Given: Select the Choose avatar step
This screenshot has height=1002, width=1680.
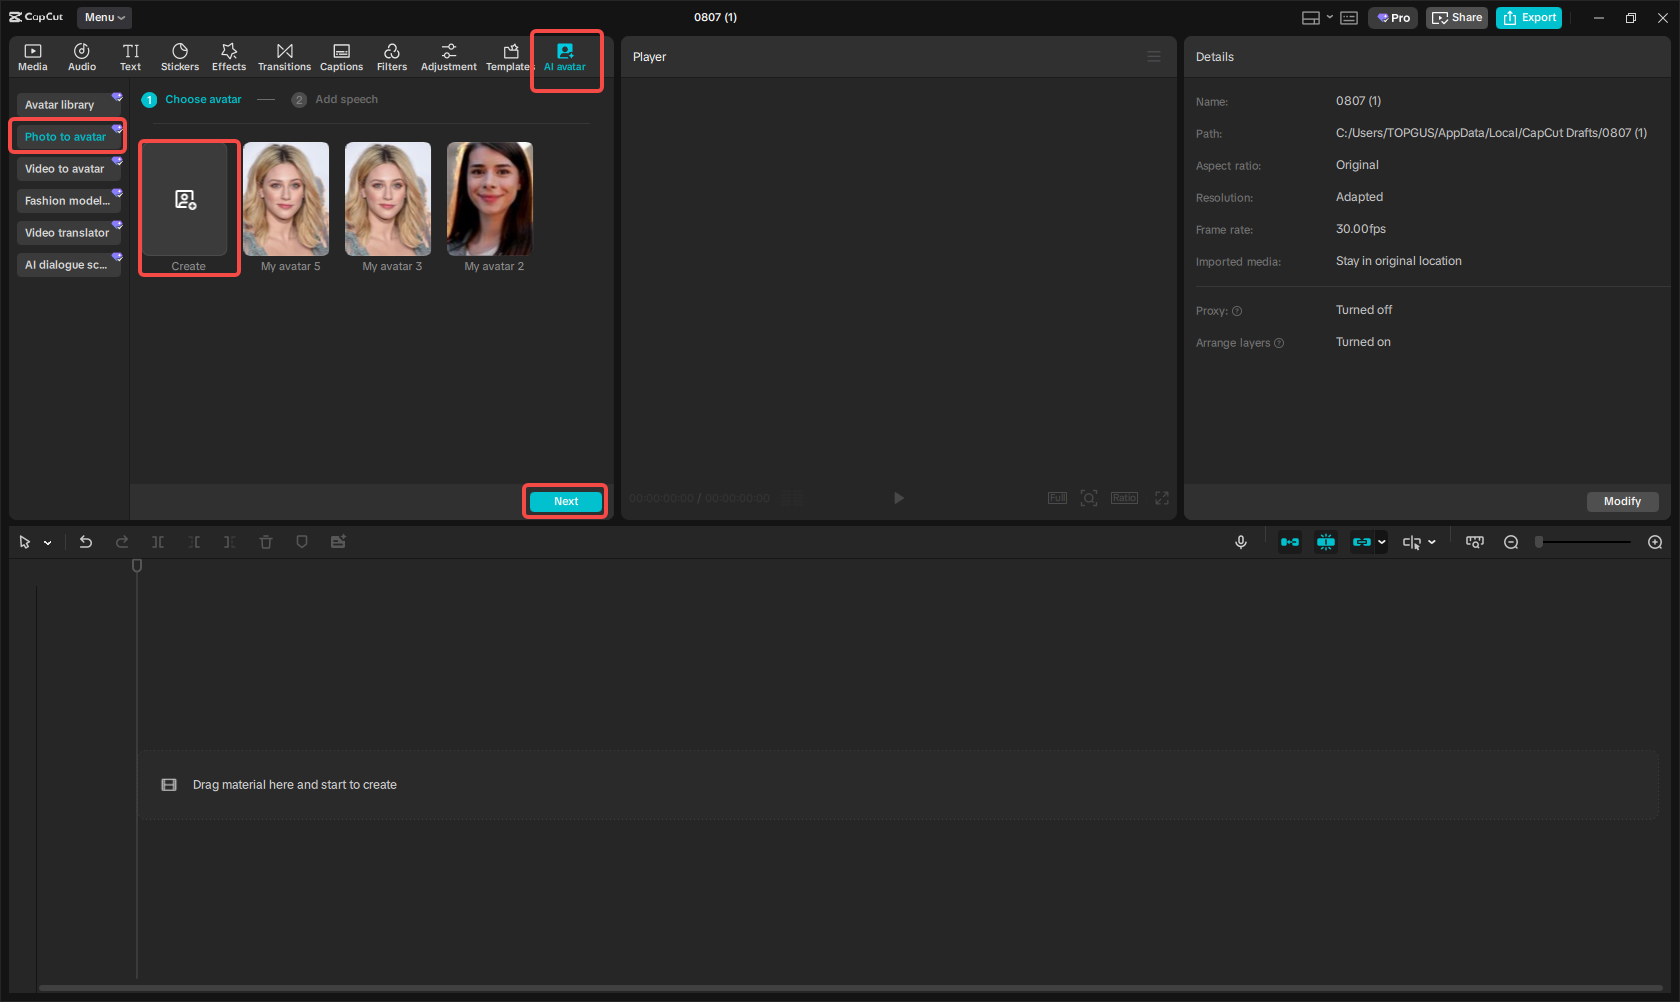Looking at the screenshot, I should 192,100.
